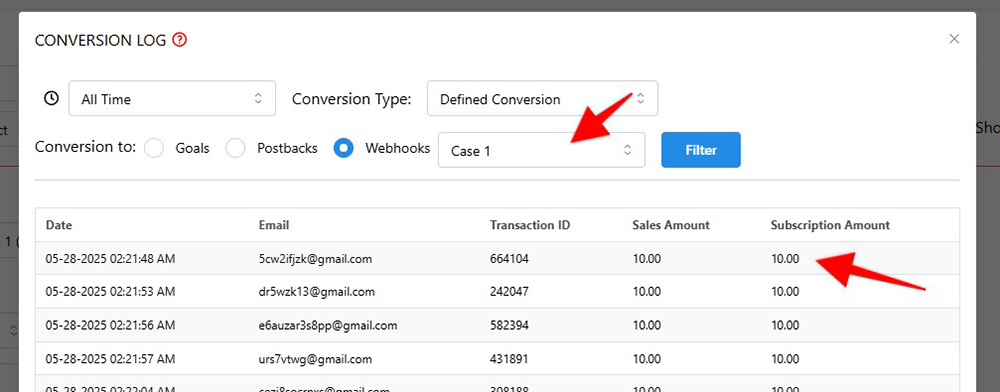Screen dimensions: 1000x392
Task: Click transaction ID 582394
Action: [509, 326]
